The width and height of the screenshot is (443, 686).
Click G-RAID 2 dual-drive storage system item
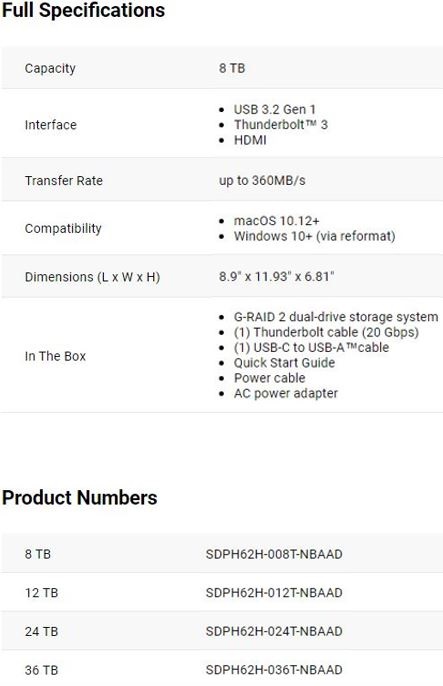[x=336, y=317]
